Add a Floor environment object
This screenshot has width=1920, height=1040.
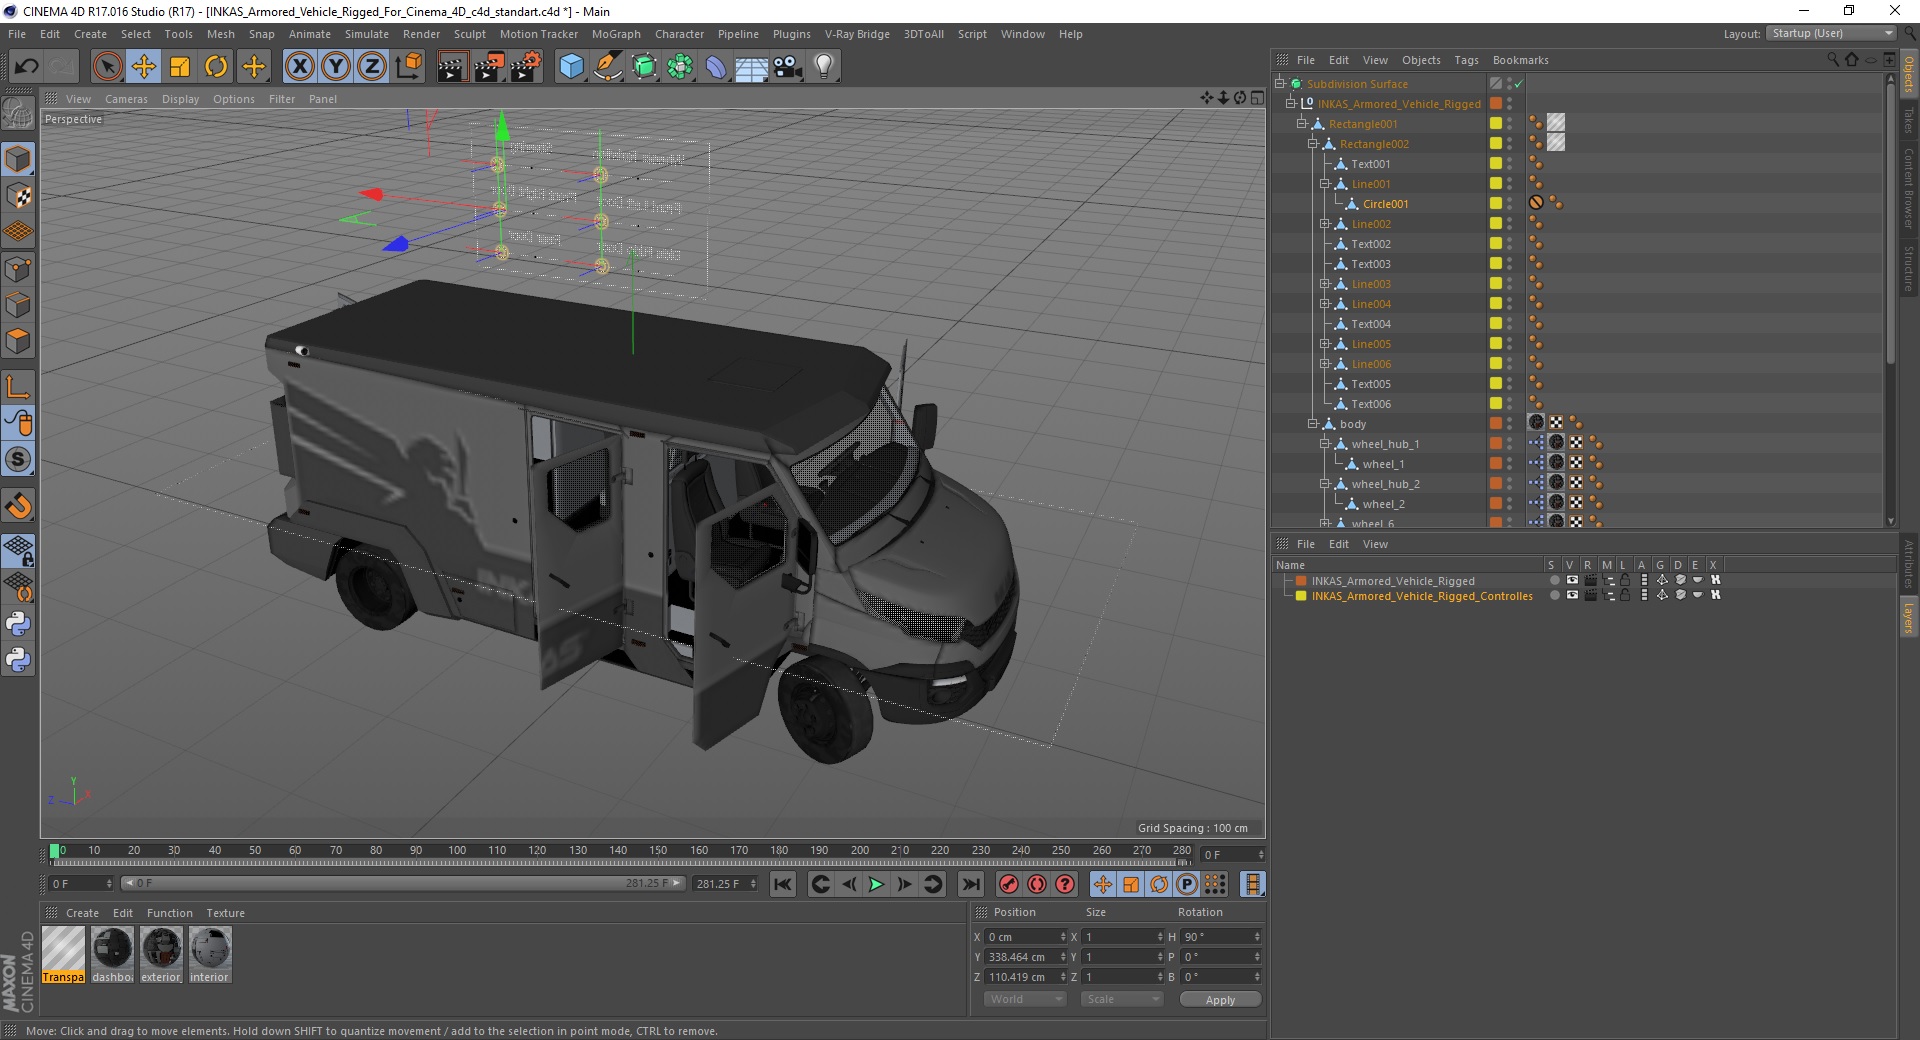point(751,67)
